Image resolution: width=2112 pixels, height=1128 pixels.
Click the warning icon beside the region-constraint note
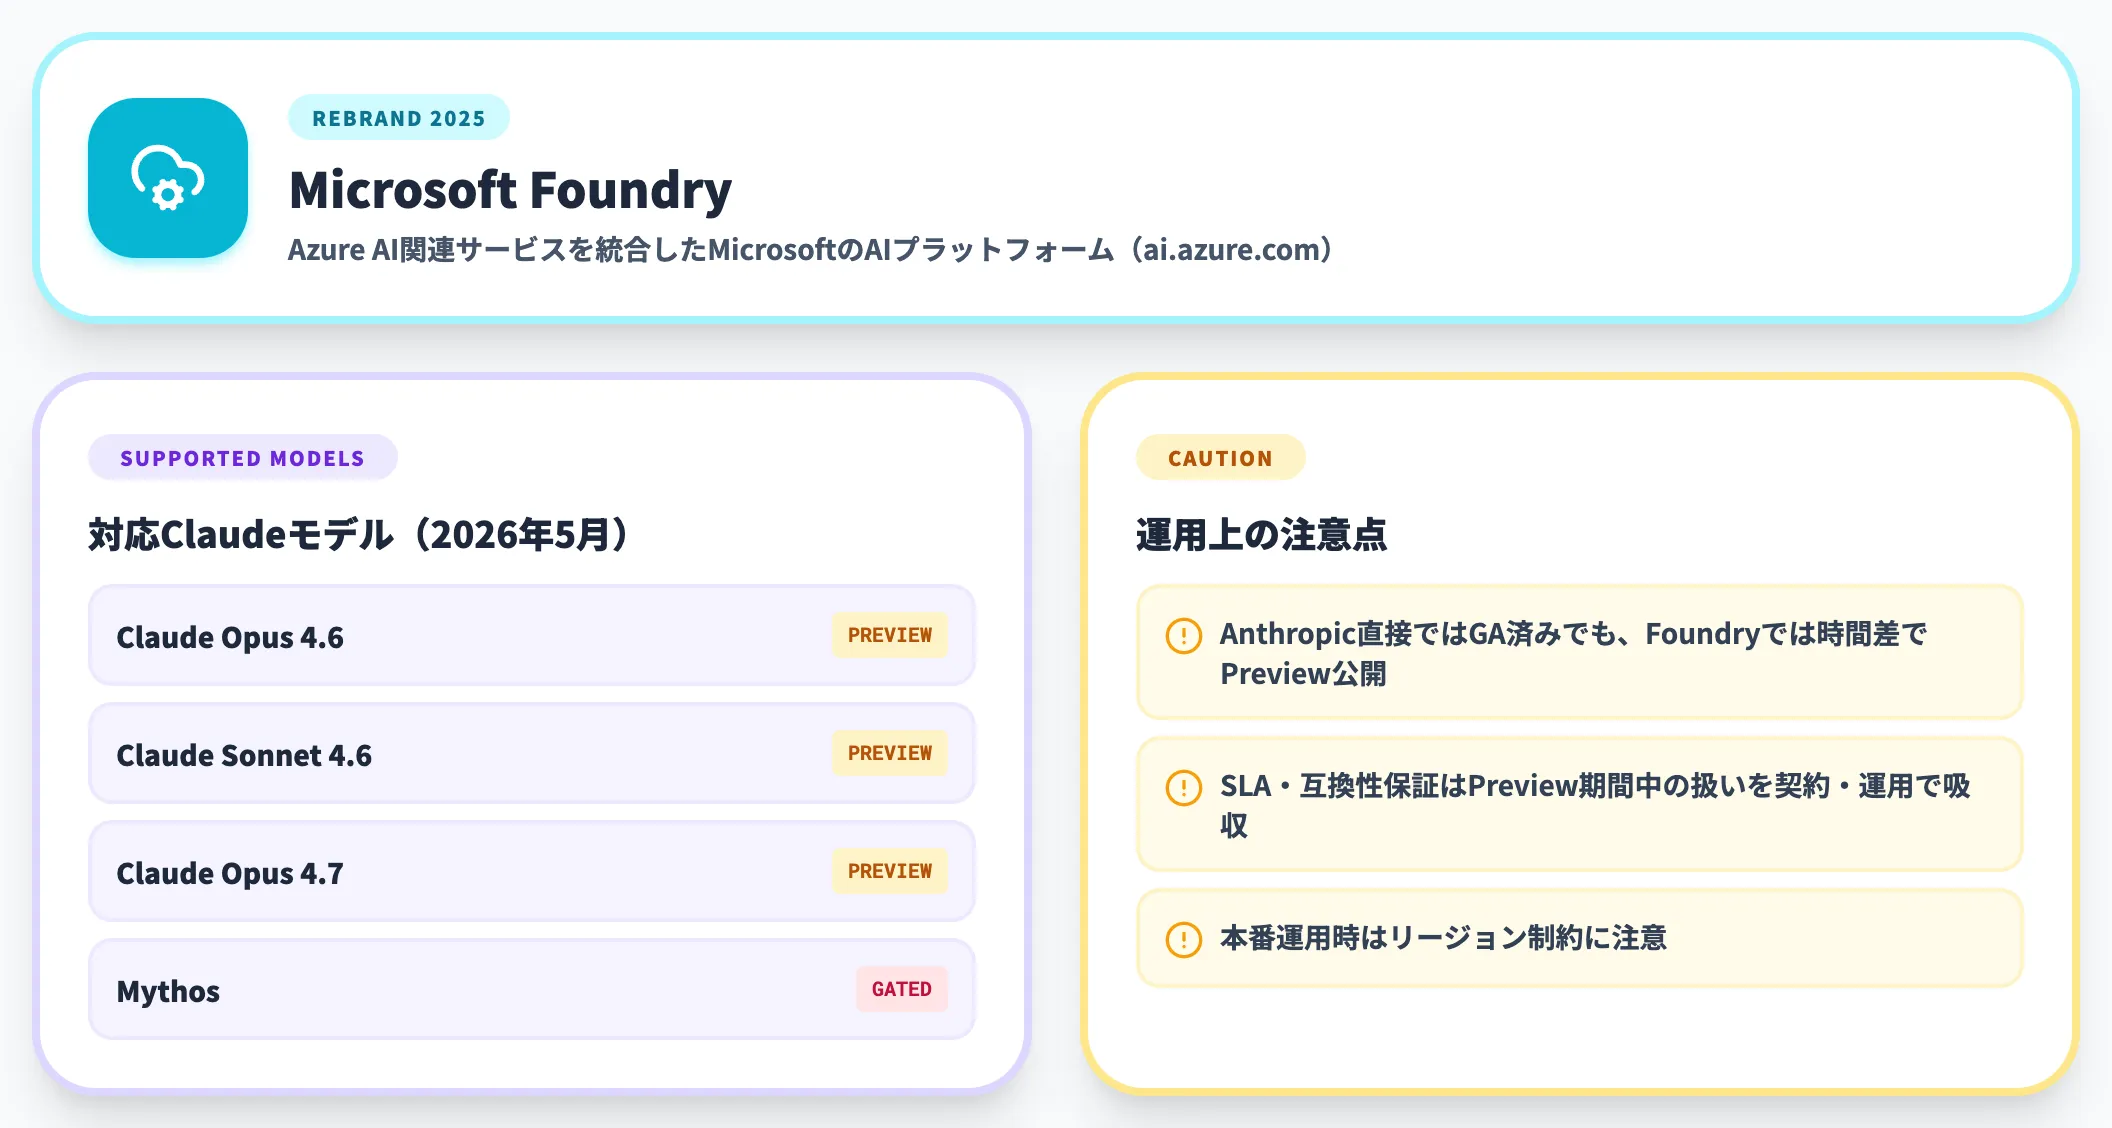tap(1184, 939)
